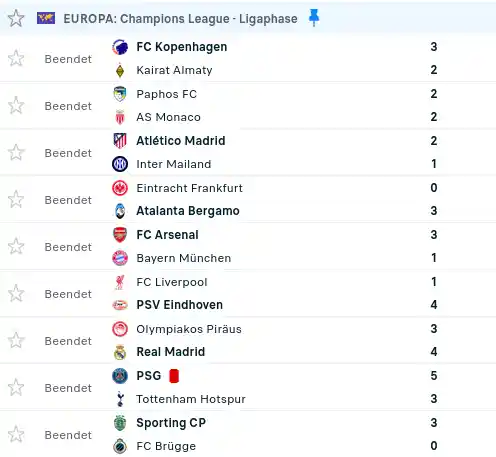Open the EUROPA: Champions League - Ligaphase link
This screenshot has height=457, width=496.
(180, 19)
